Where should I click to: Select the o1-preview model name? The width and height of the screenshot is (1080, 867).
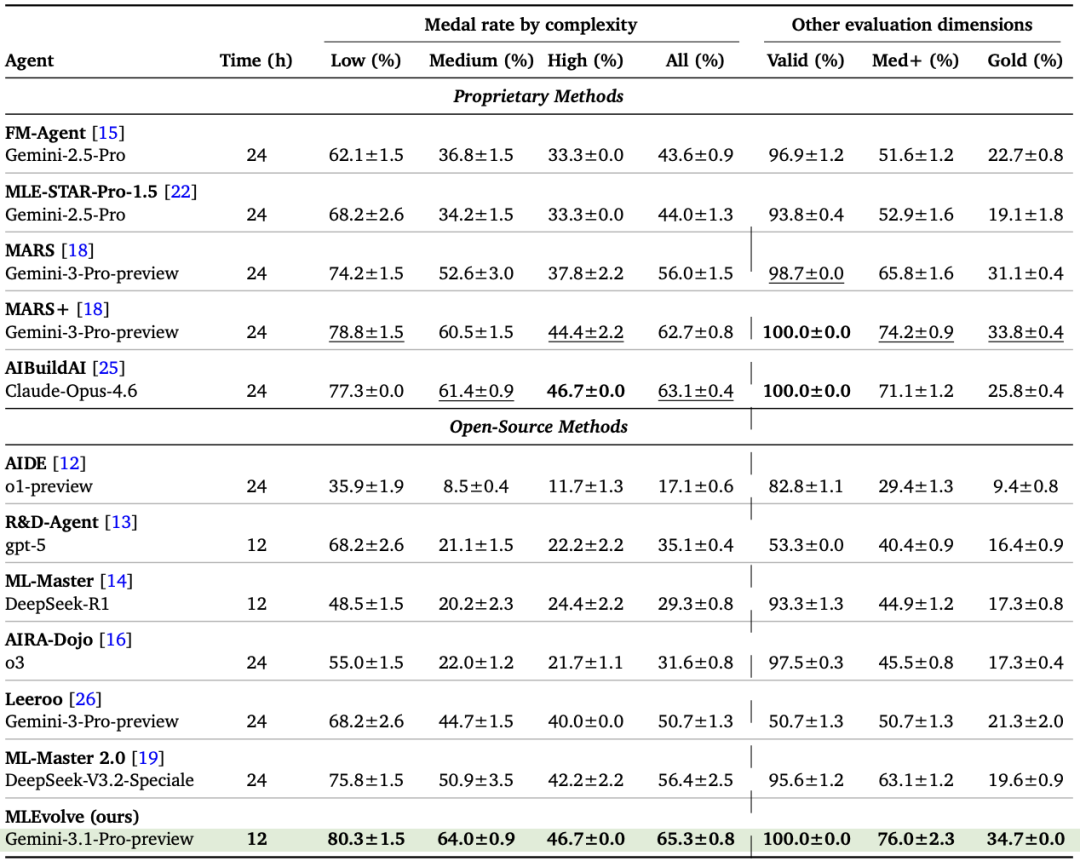click(49, 486)
